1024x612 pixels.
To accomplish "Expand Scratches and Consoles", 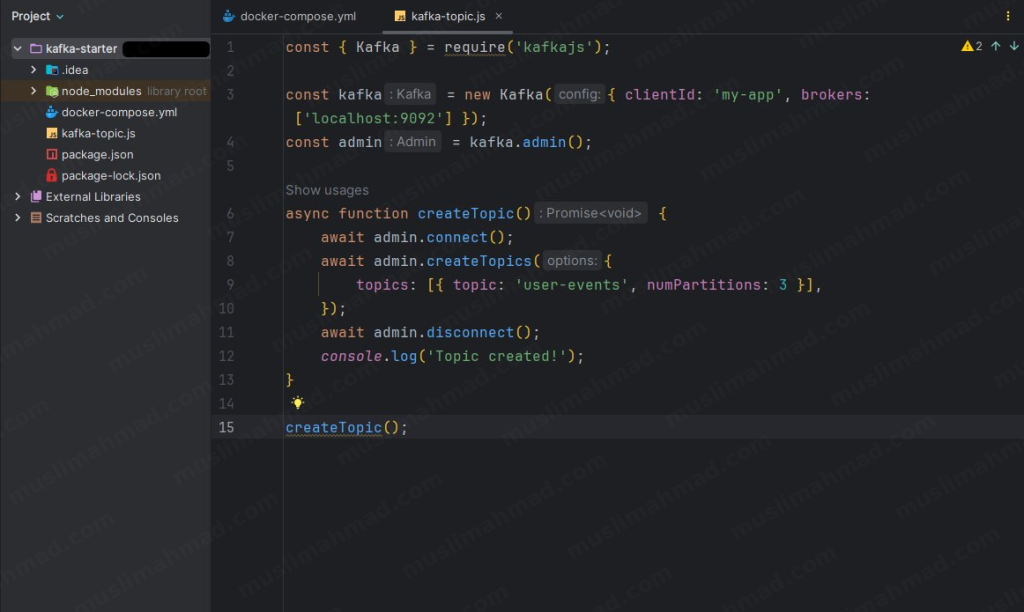I will click(16, 217).
